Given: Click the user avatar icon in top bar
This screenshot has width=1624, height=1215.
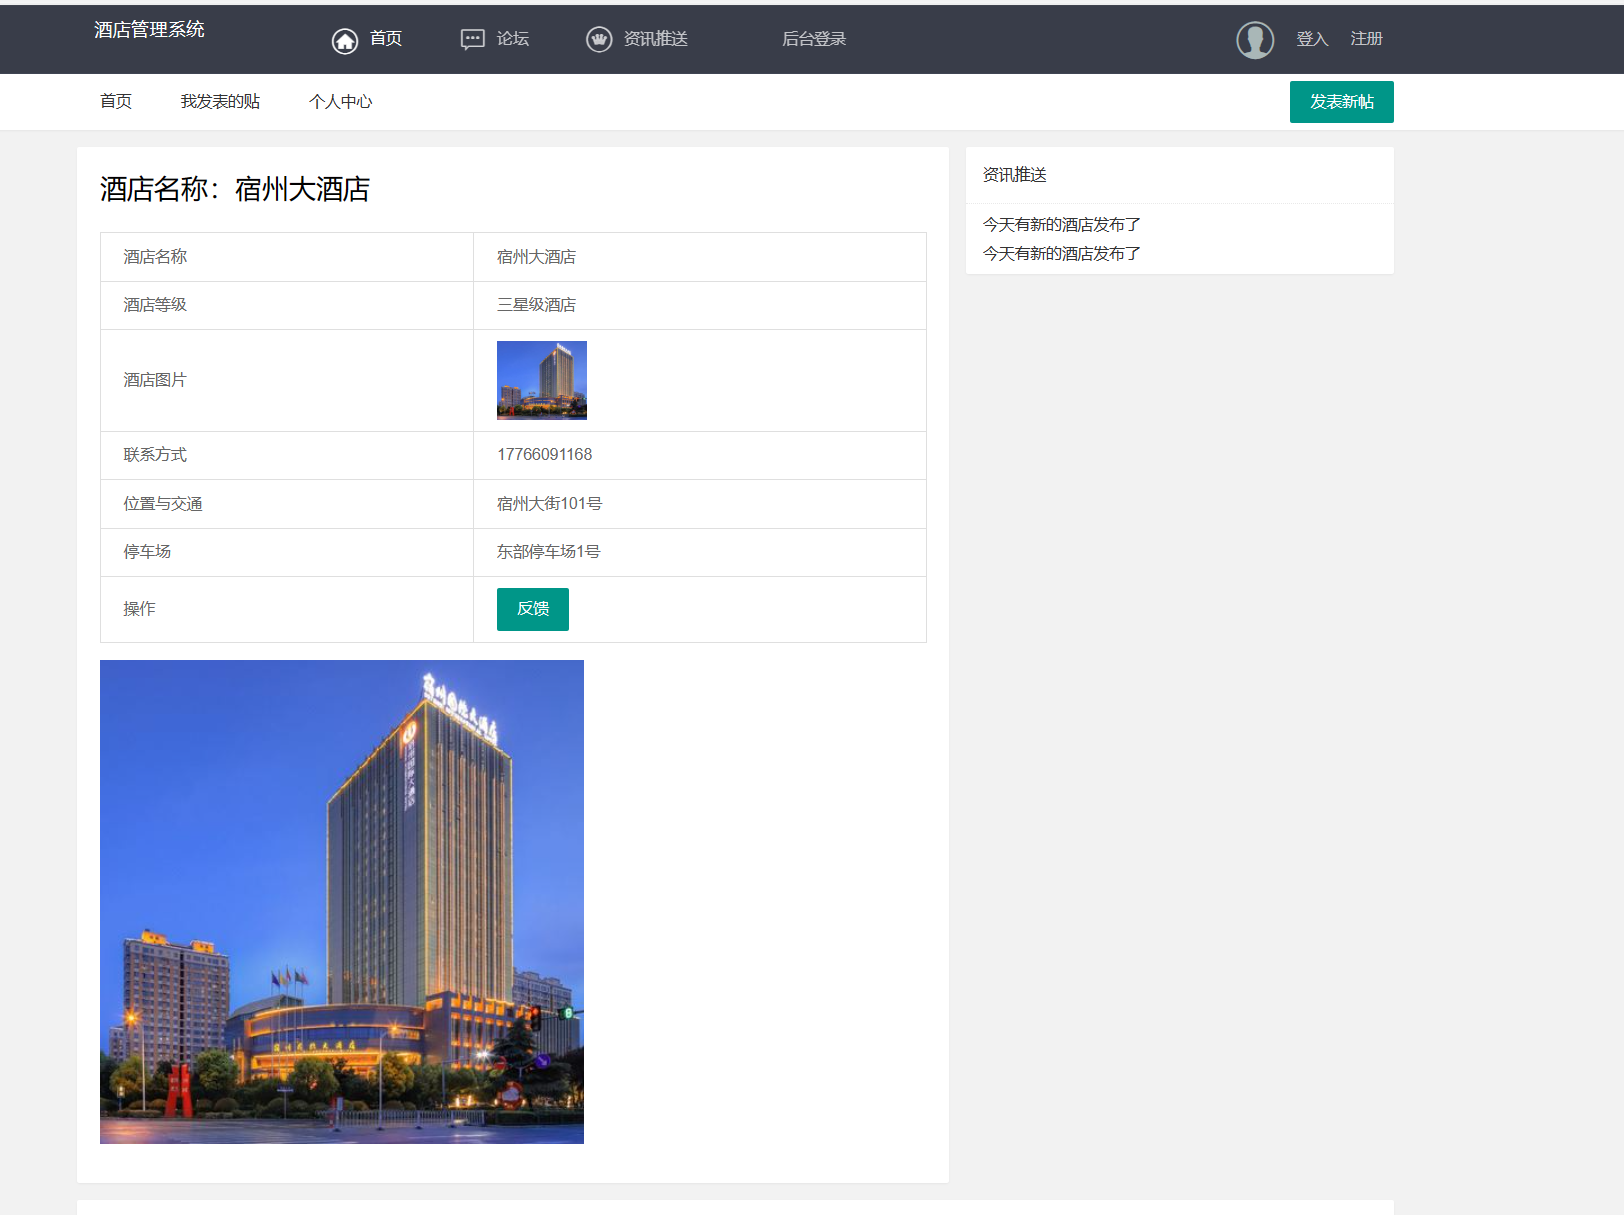Looking at the screenshot, I should [1255, 39].
